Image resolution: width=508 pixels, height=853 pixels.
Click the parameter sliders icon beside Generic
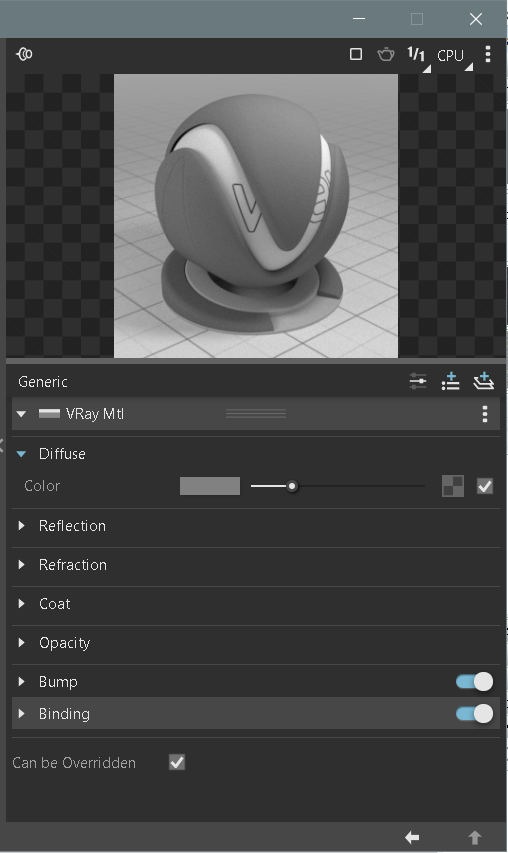(x=418, y=381)
